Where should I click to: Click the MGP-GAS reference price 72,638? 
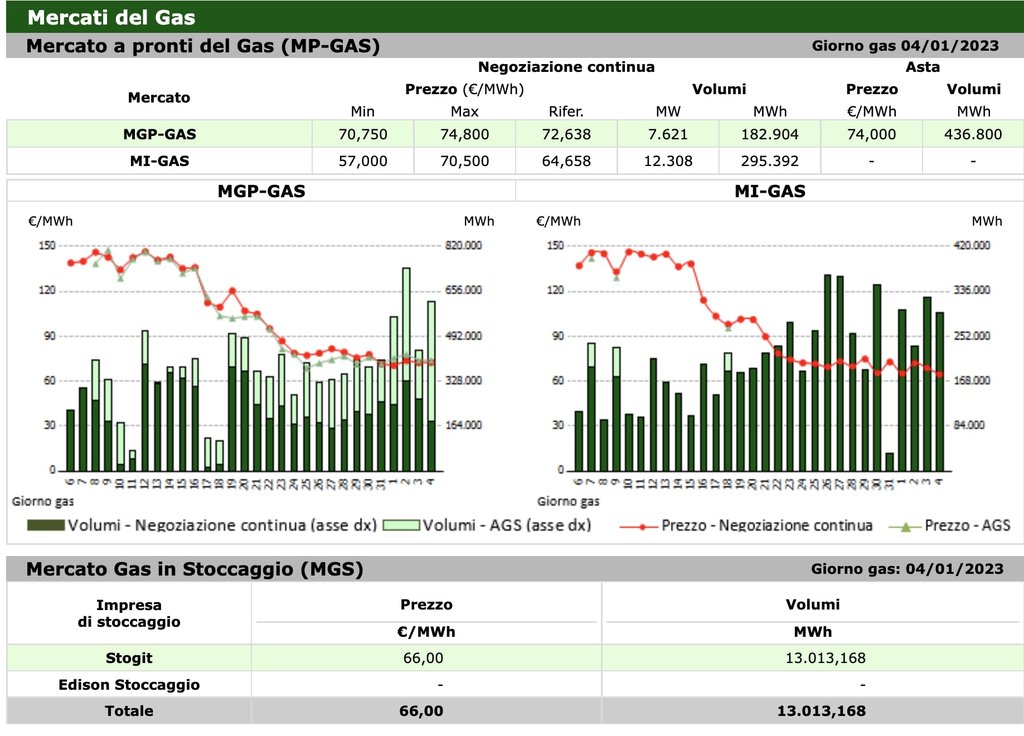click(566, 134)
